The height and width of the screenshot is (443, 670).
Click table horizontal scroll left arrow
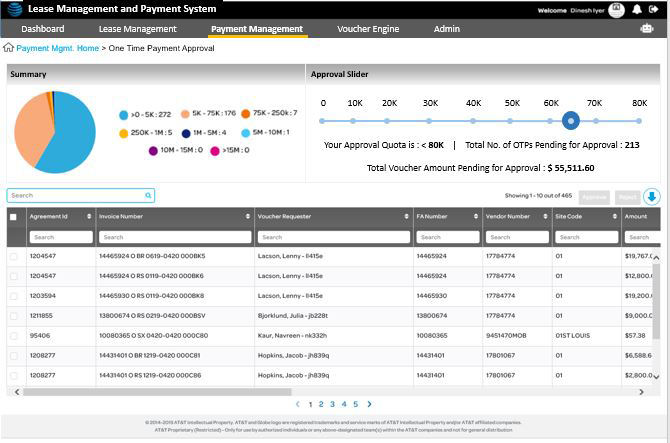17,392
